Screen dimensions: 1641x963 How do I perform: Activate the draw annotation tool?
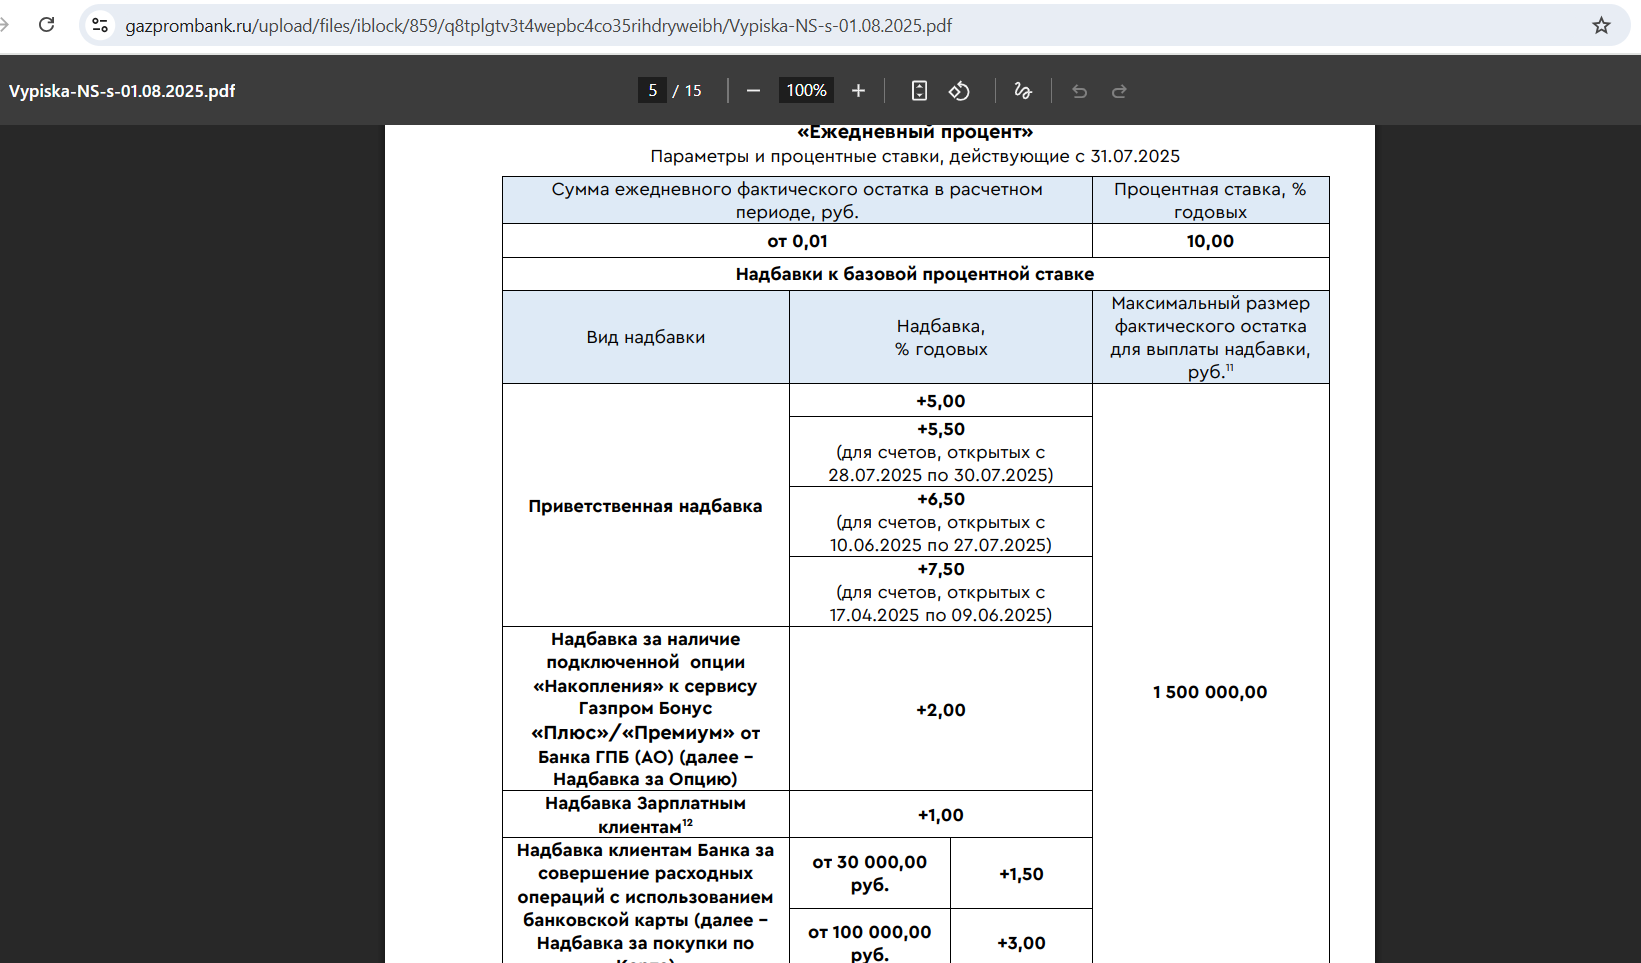tap(1023, 91)
